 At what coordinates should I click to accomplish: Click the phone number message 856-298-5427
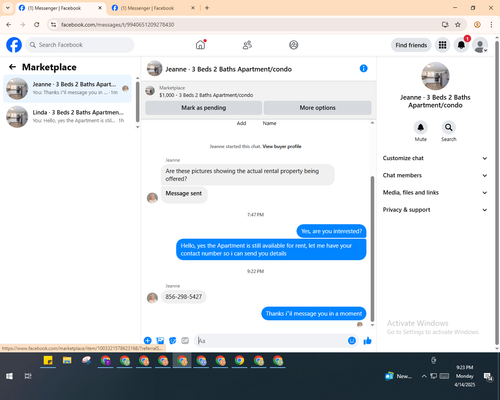(184, 297)
